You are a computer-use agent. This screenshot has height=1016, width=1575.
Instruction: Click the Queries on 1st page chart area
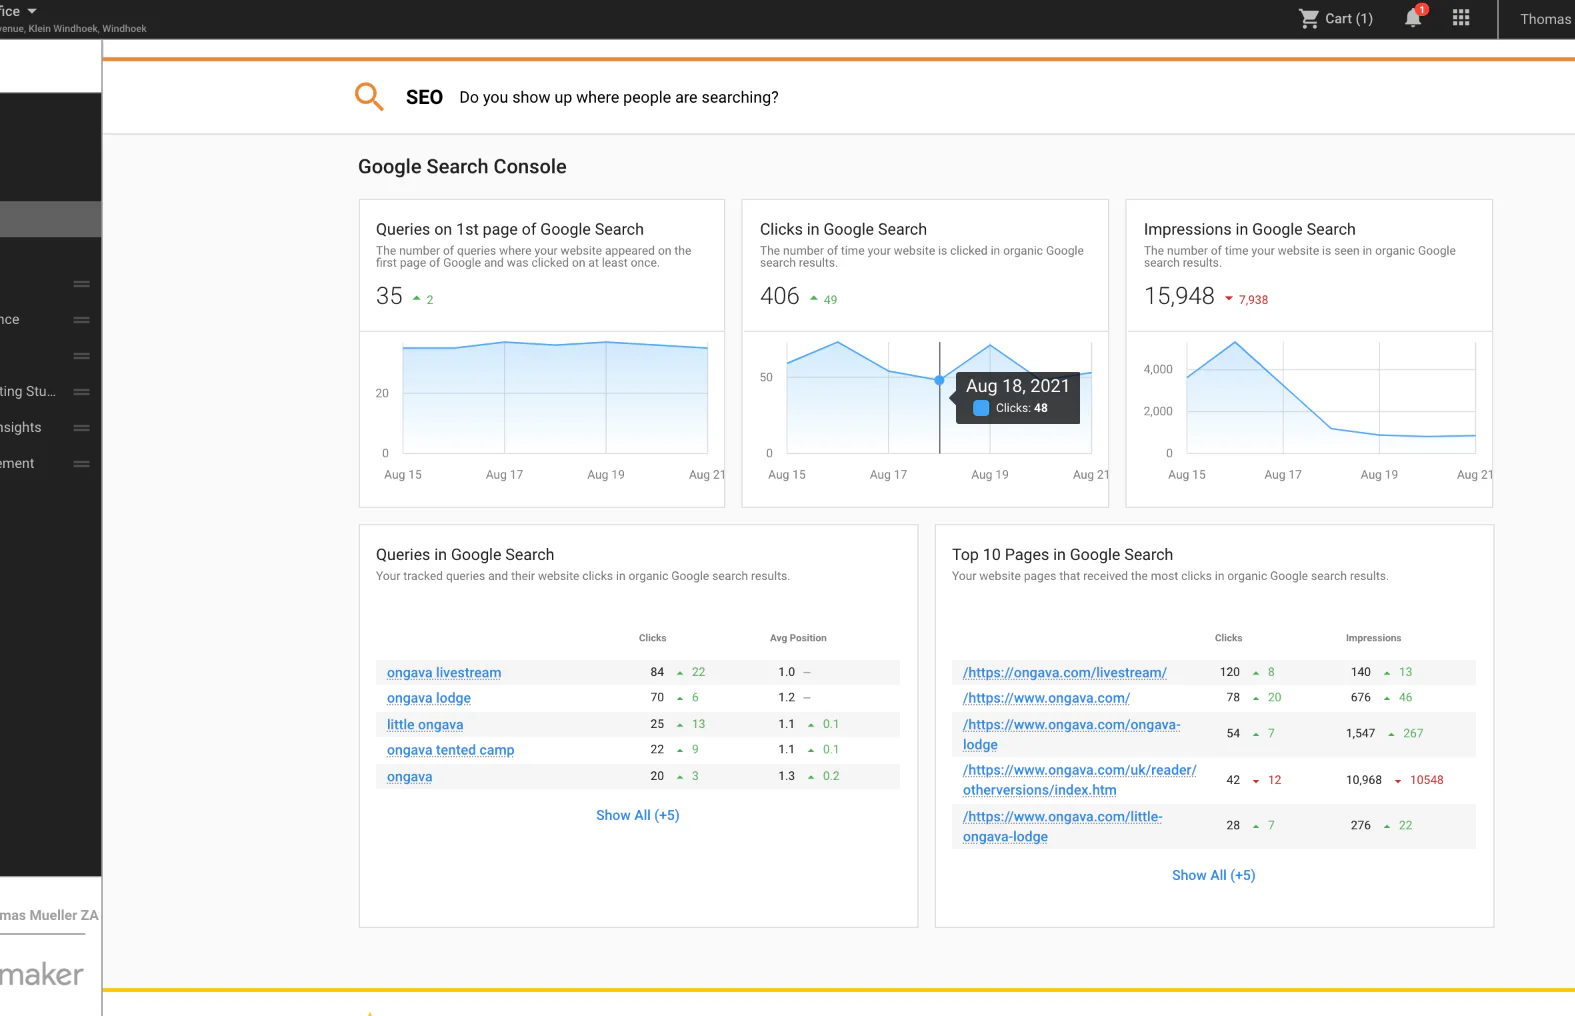pyautogui.click(x=555, y=398)
